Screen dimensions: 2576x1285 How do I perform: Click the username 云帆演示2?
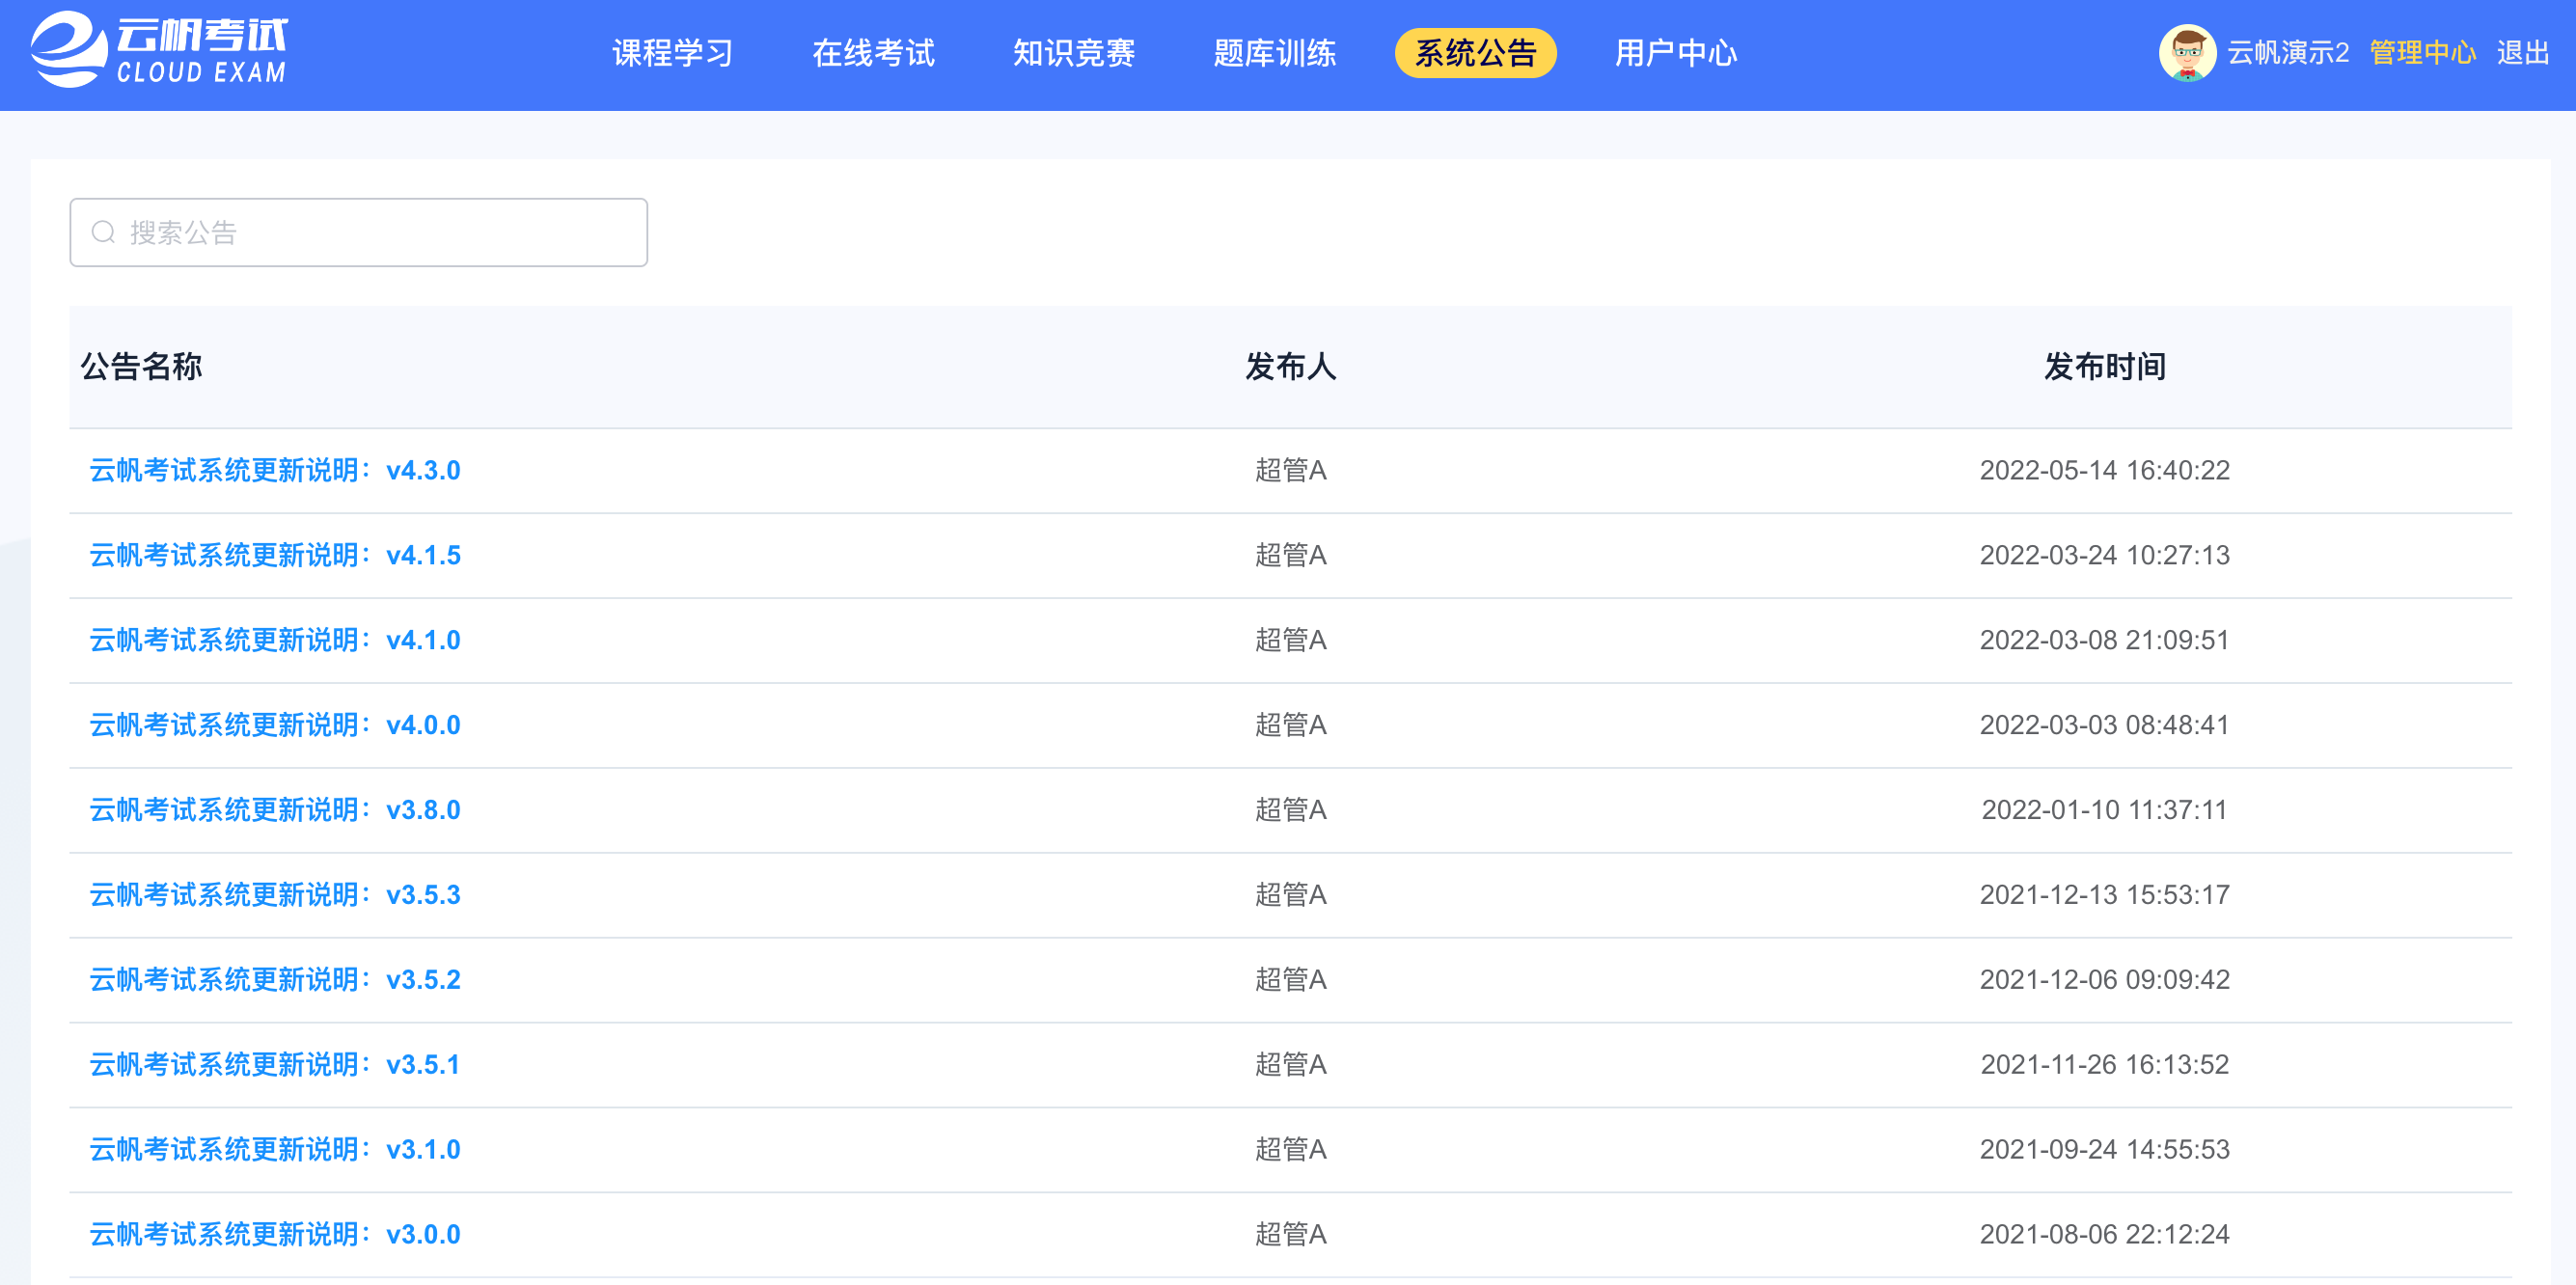click(2288, 53)
